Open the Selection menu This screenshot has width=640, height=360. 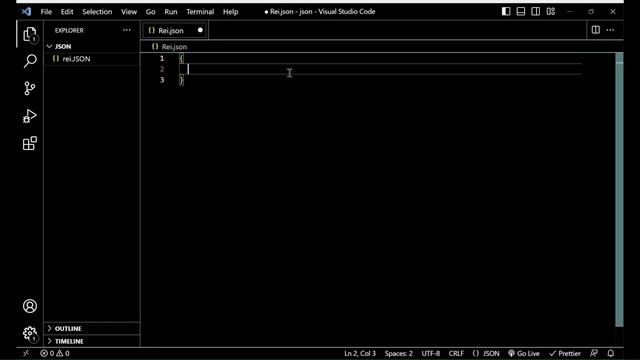97,11
